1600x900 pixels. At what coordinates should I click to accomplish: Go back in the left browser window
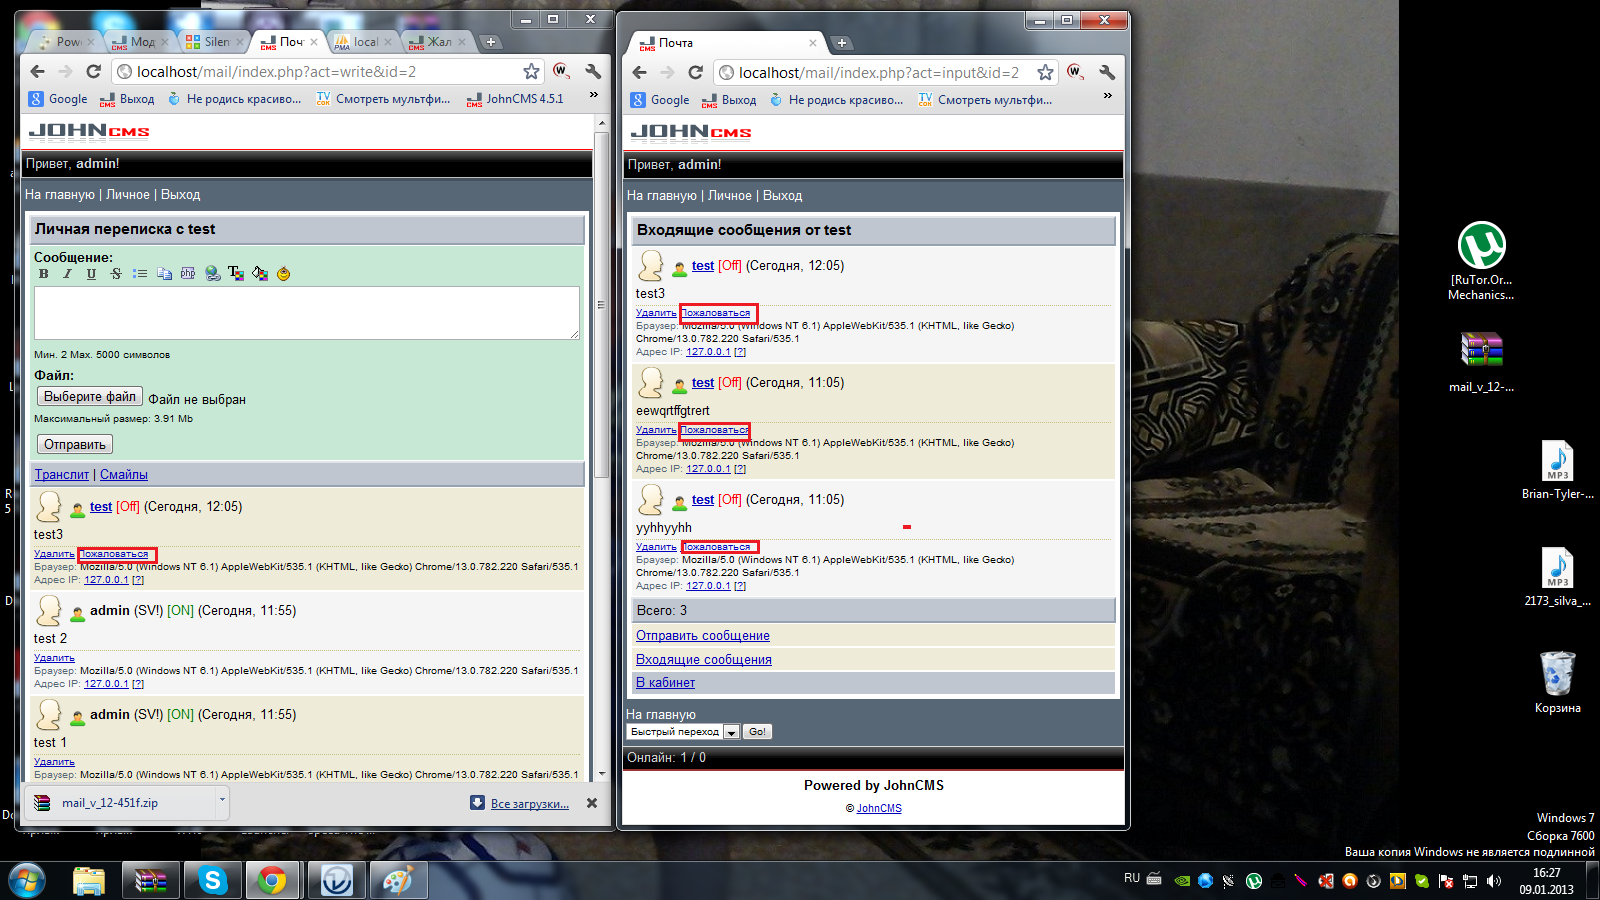click(x=38, y=71)
